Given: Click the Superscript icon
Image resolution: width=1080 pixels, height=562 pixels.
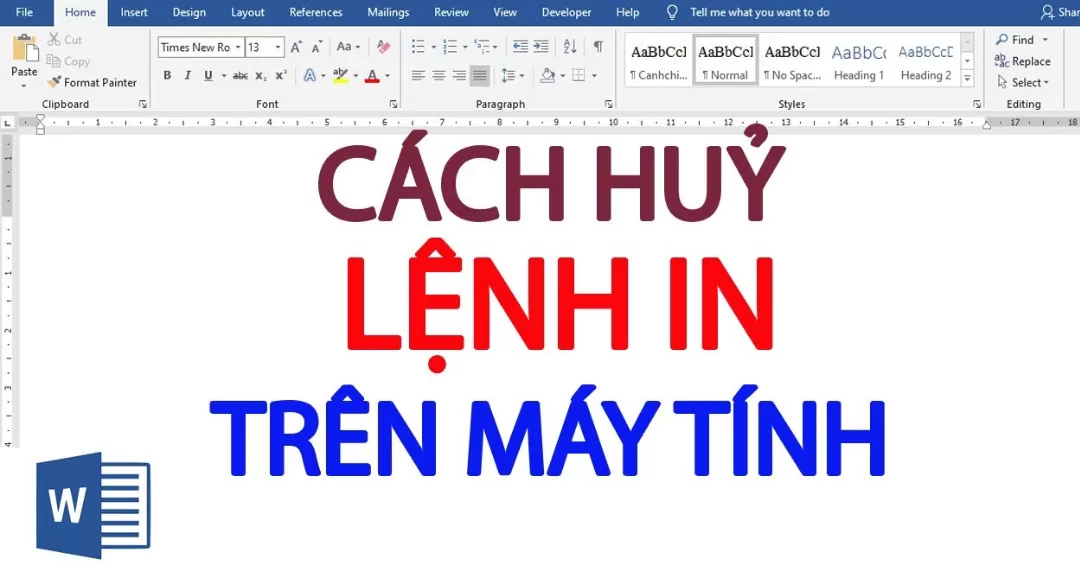Looking at the screenshot, I should [x=281, y=76].
